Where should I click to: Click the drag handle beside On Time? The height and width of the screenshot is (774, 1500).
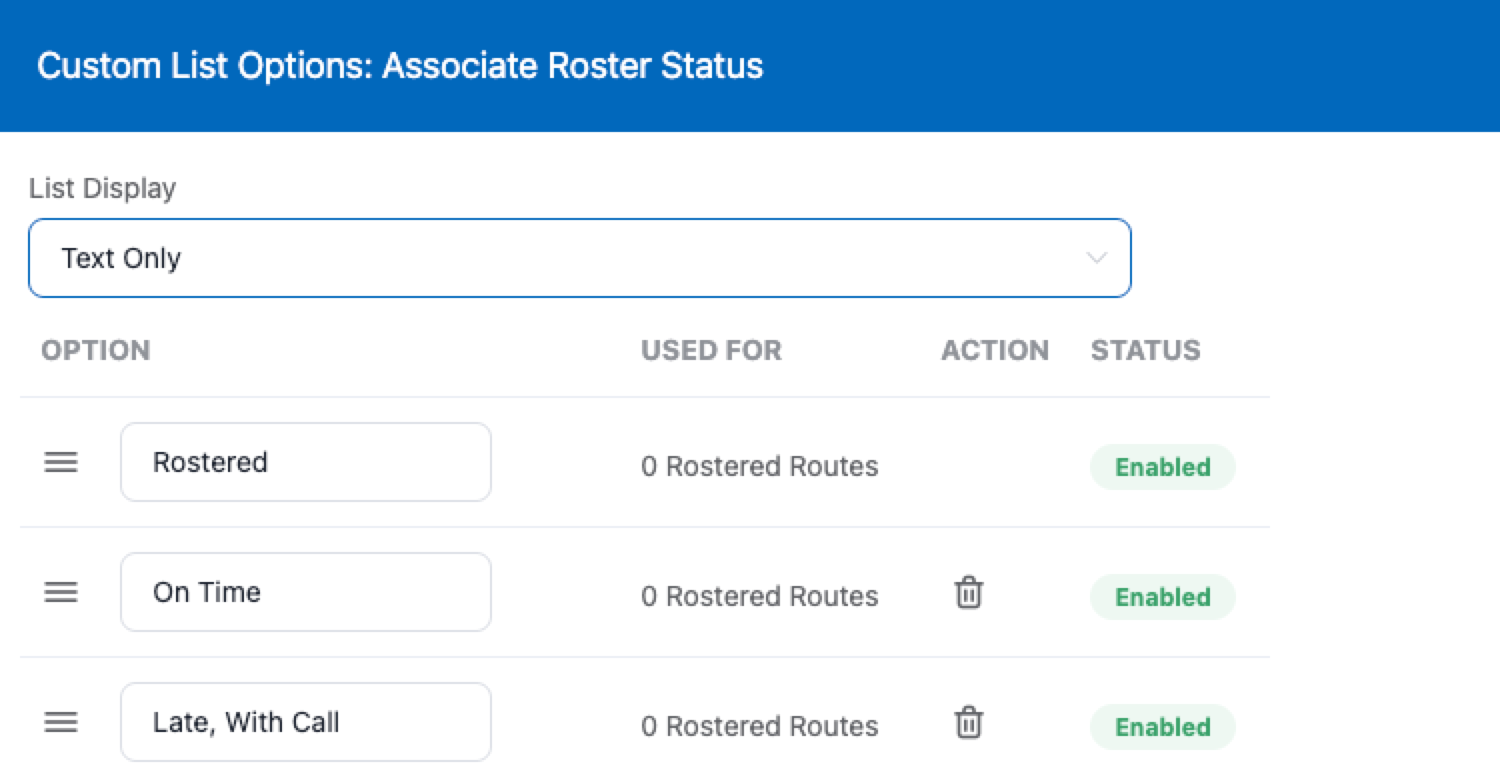[61, 592]
